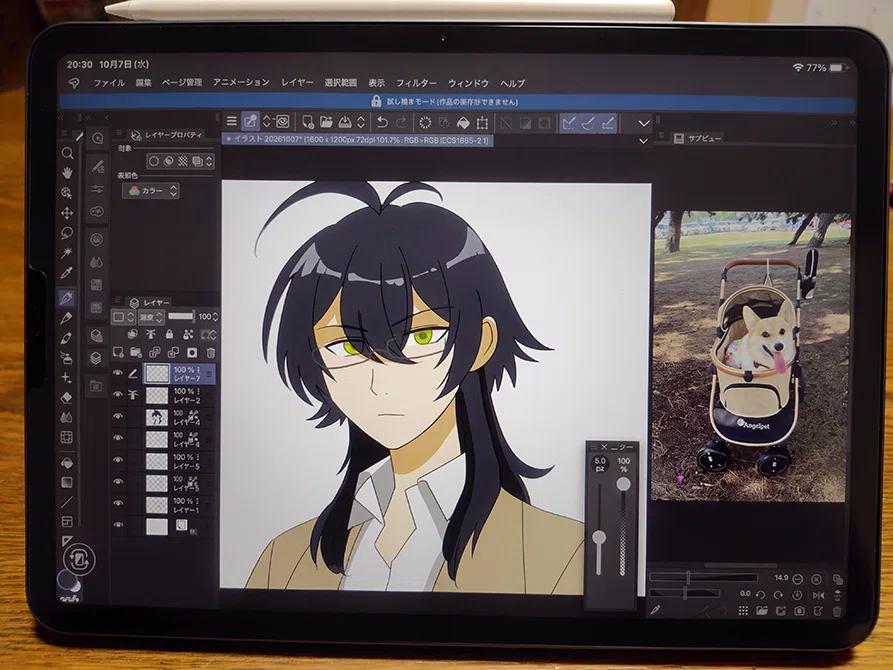The width and height of the screenshot is (893, 670).
Task: Select the magnifier Zoom tool
Action: 67,153
